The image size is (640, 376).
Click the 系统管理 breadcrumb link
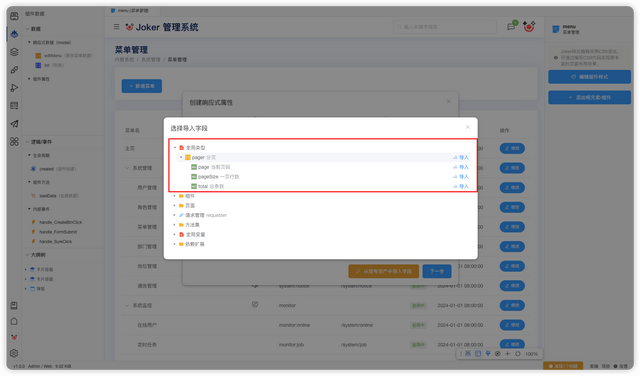pos(151,60)
